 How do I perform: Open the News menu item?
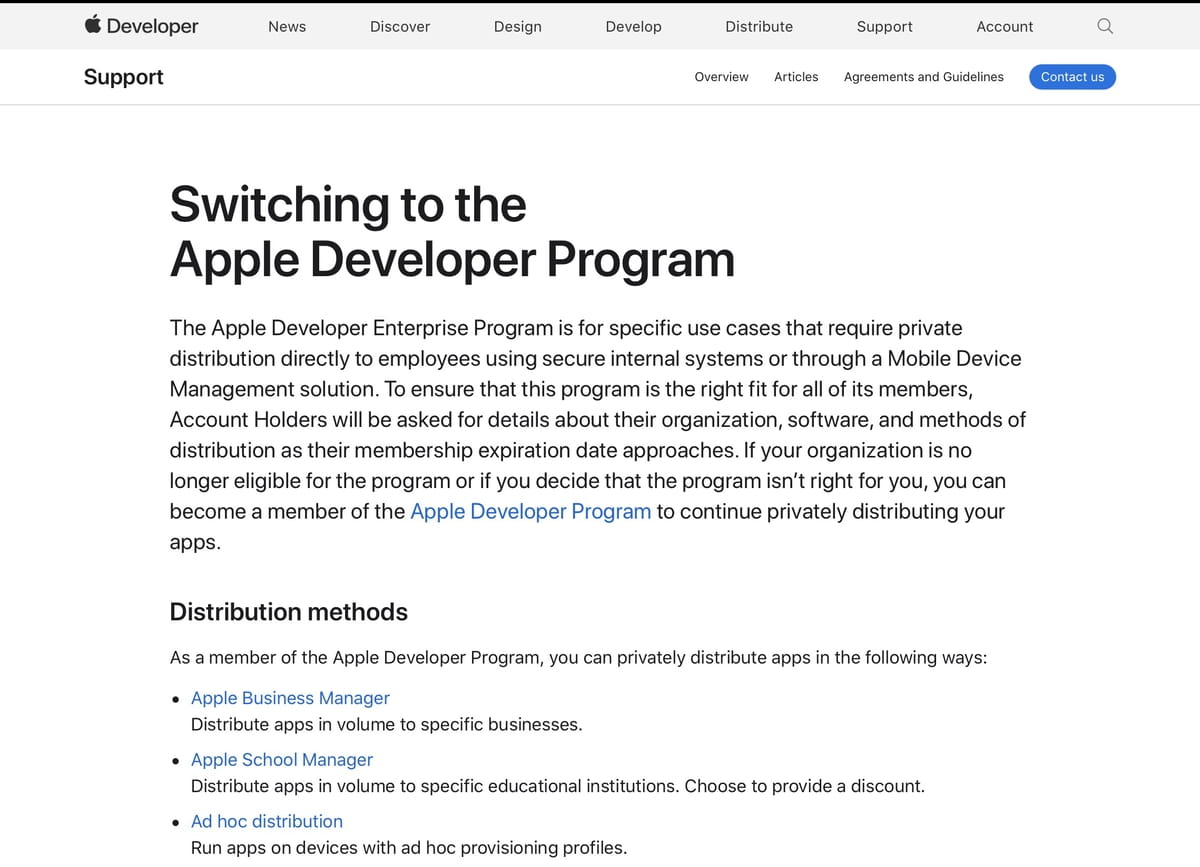[287, 27]
